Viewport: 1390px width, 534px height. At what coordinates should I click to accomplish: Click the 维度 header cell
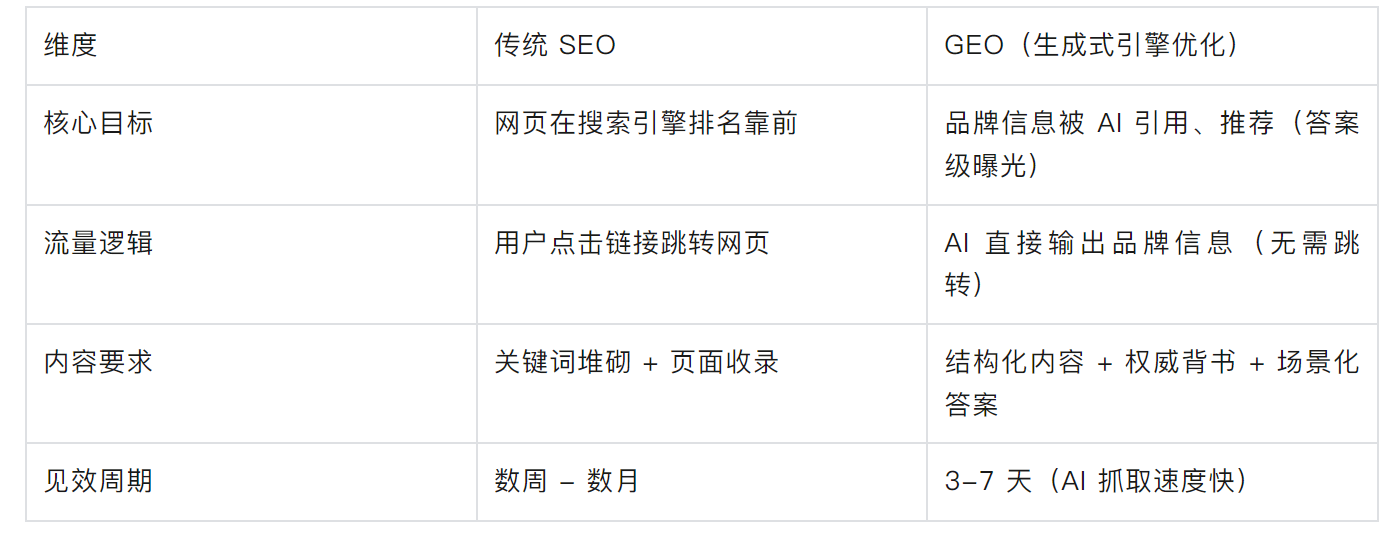[71, 45]
